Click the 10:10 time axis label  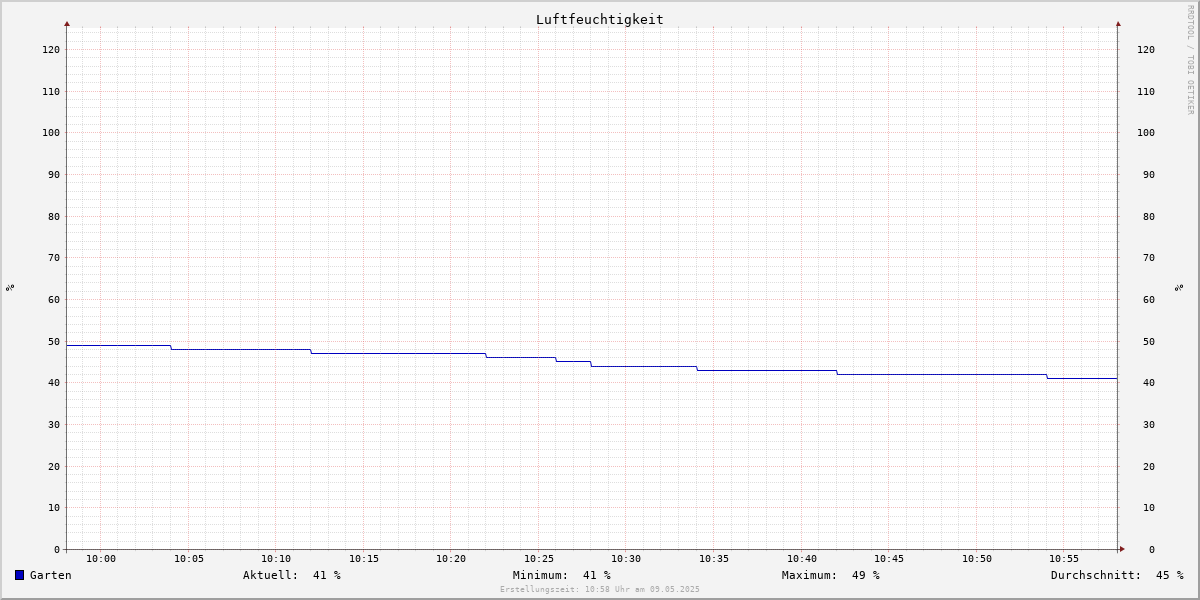pos(276,558)
